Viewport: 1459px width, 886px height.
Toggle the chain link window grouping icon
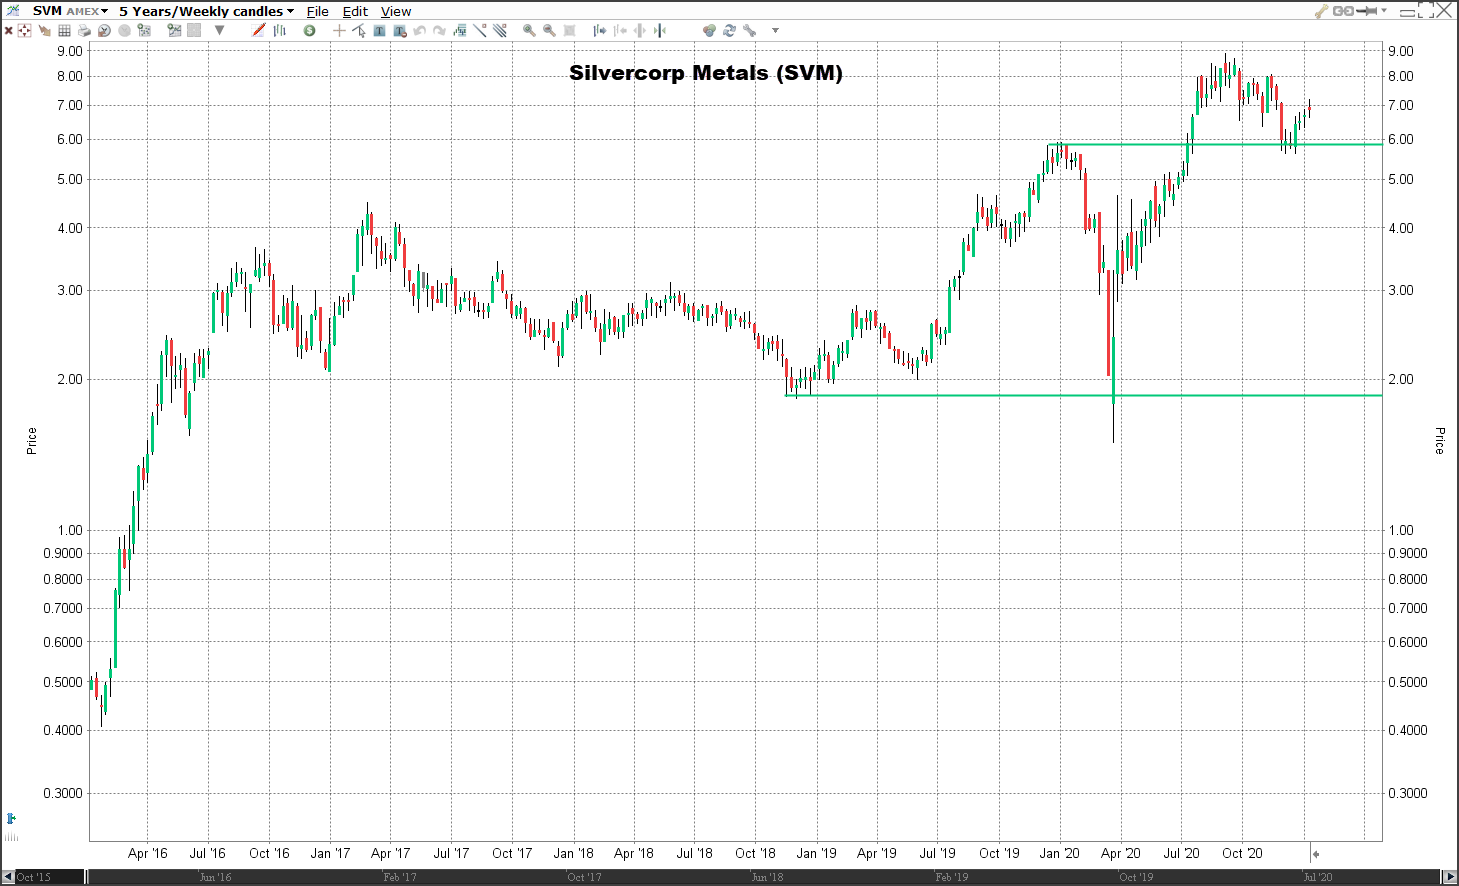pyautogui.click(x=1343, y=11)
